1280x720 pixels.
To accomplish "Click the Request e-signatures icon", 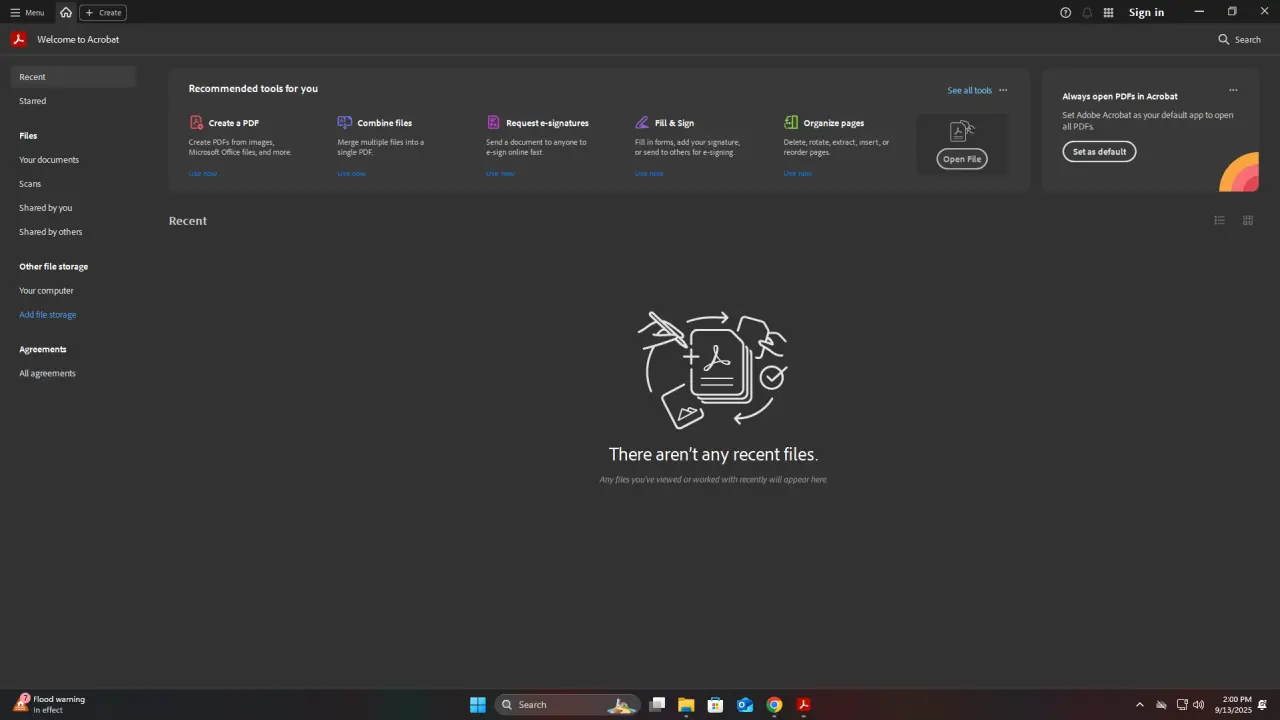I will [x=493, y=122].
